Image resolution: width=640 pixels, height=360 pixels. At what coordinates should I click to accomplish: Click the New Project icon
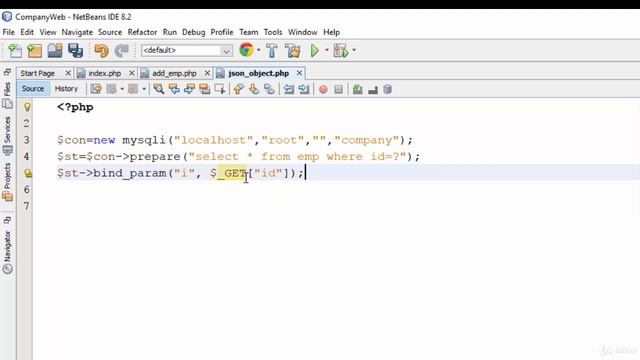pos(35,51)
